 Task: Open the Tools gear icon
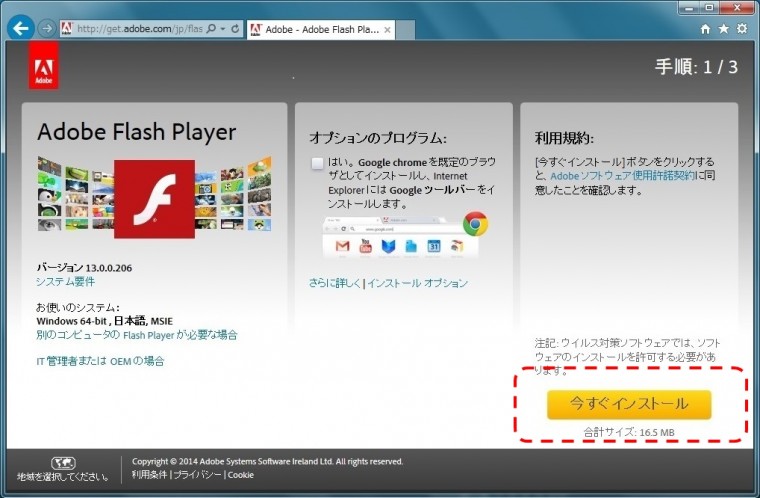click(x=742, y=29)
